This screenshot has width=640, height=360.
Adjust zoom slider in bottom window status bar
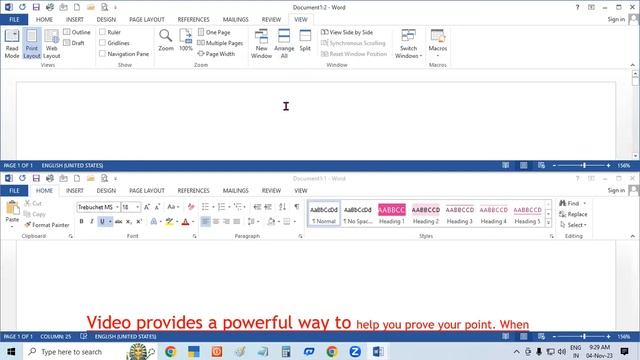click(584, 336)
